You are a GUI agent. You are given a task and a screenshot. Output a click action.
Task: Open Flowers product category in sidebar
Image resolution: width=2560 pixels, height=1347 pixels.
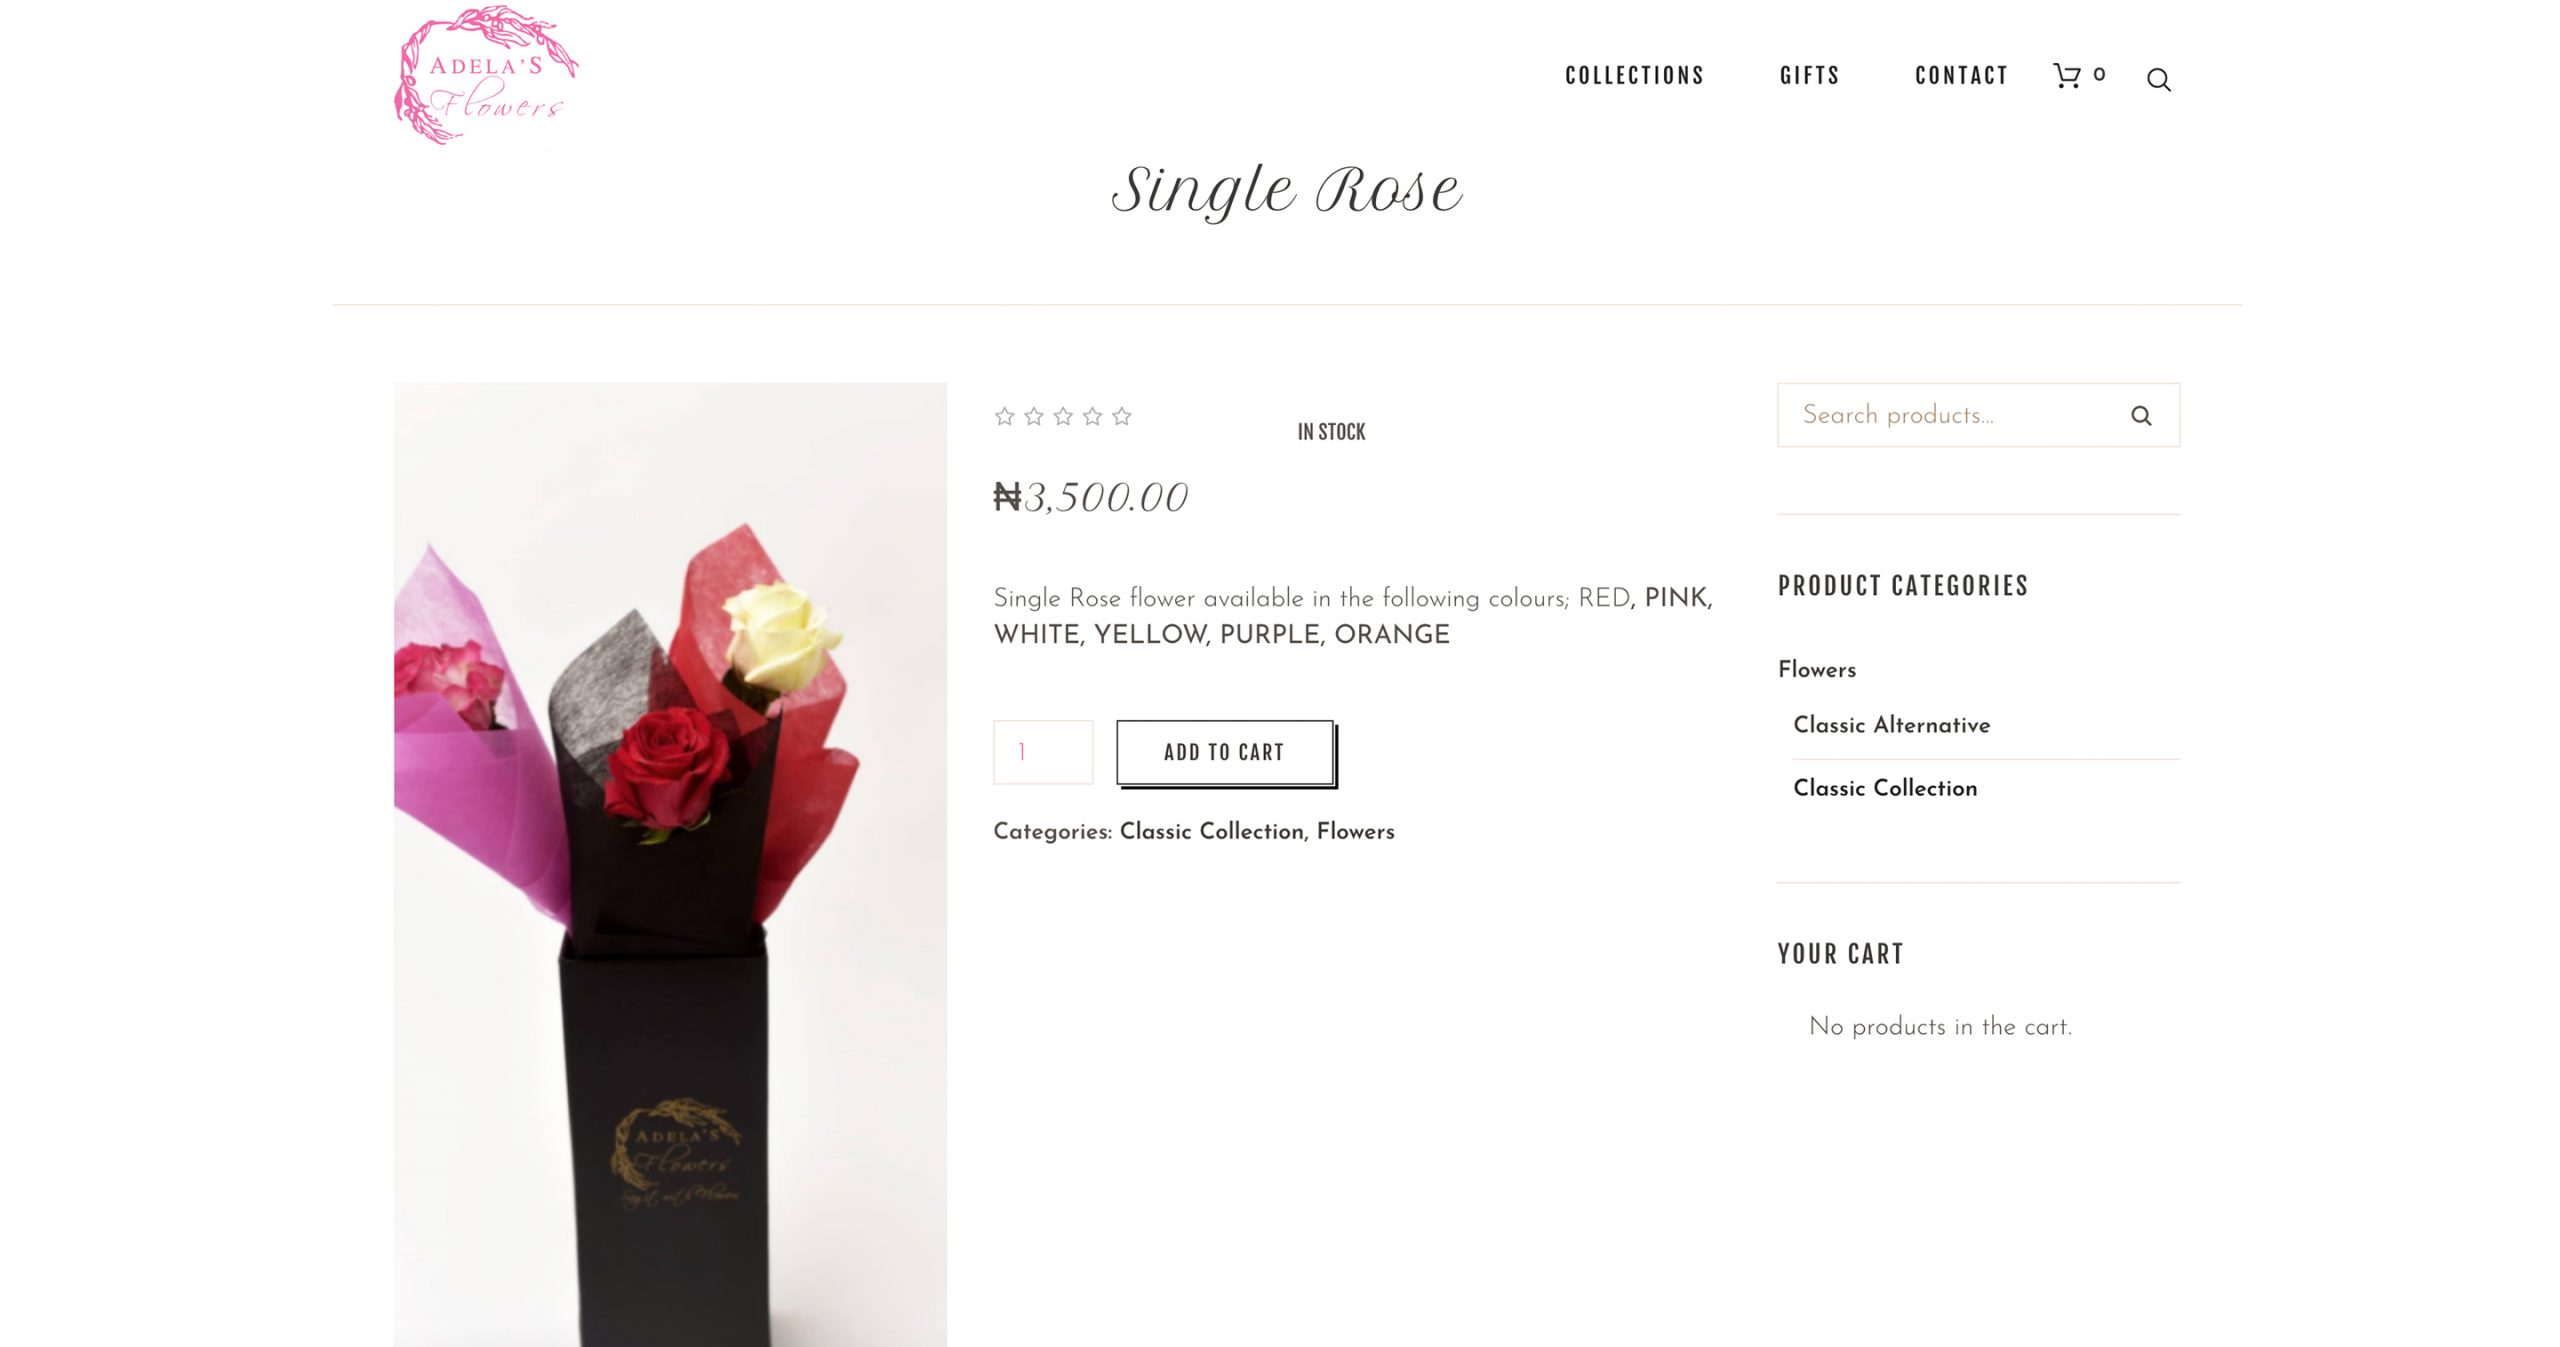pyautogui.click(x=1817, y=670)
